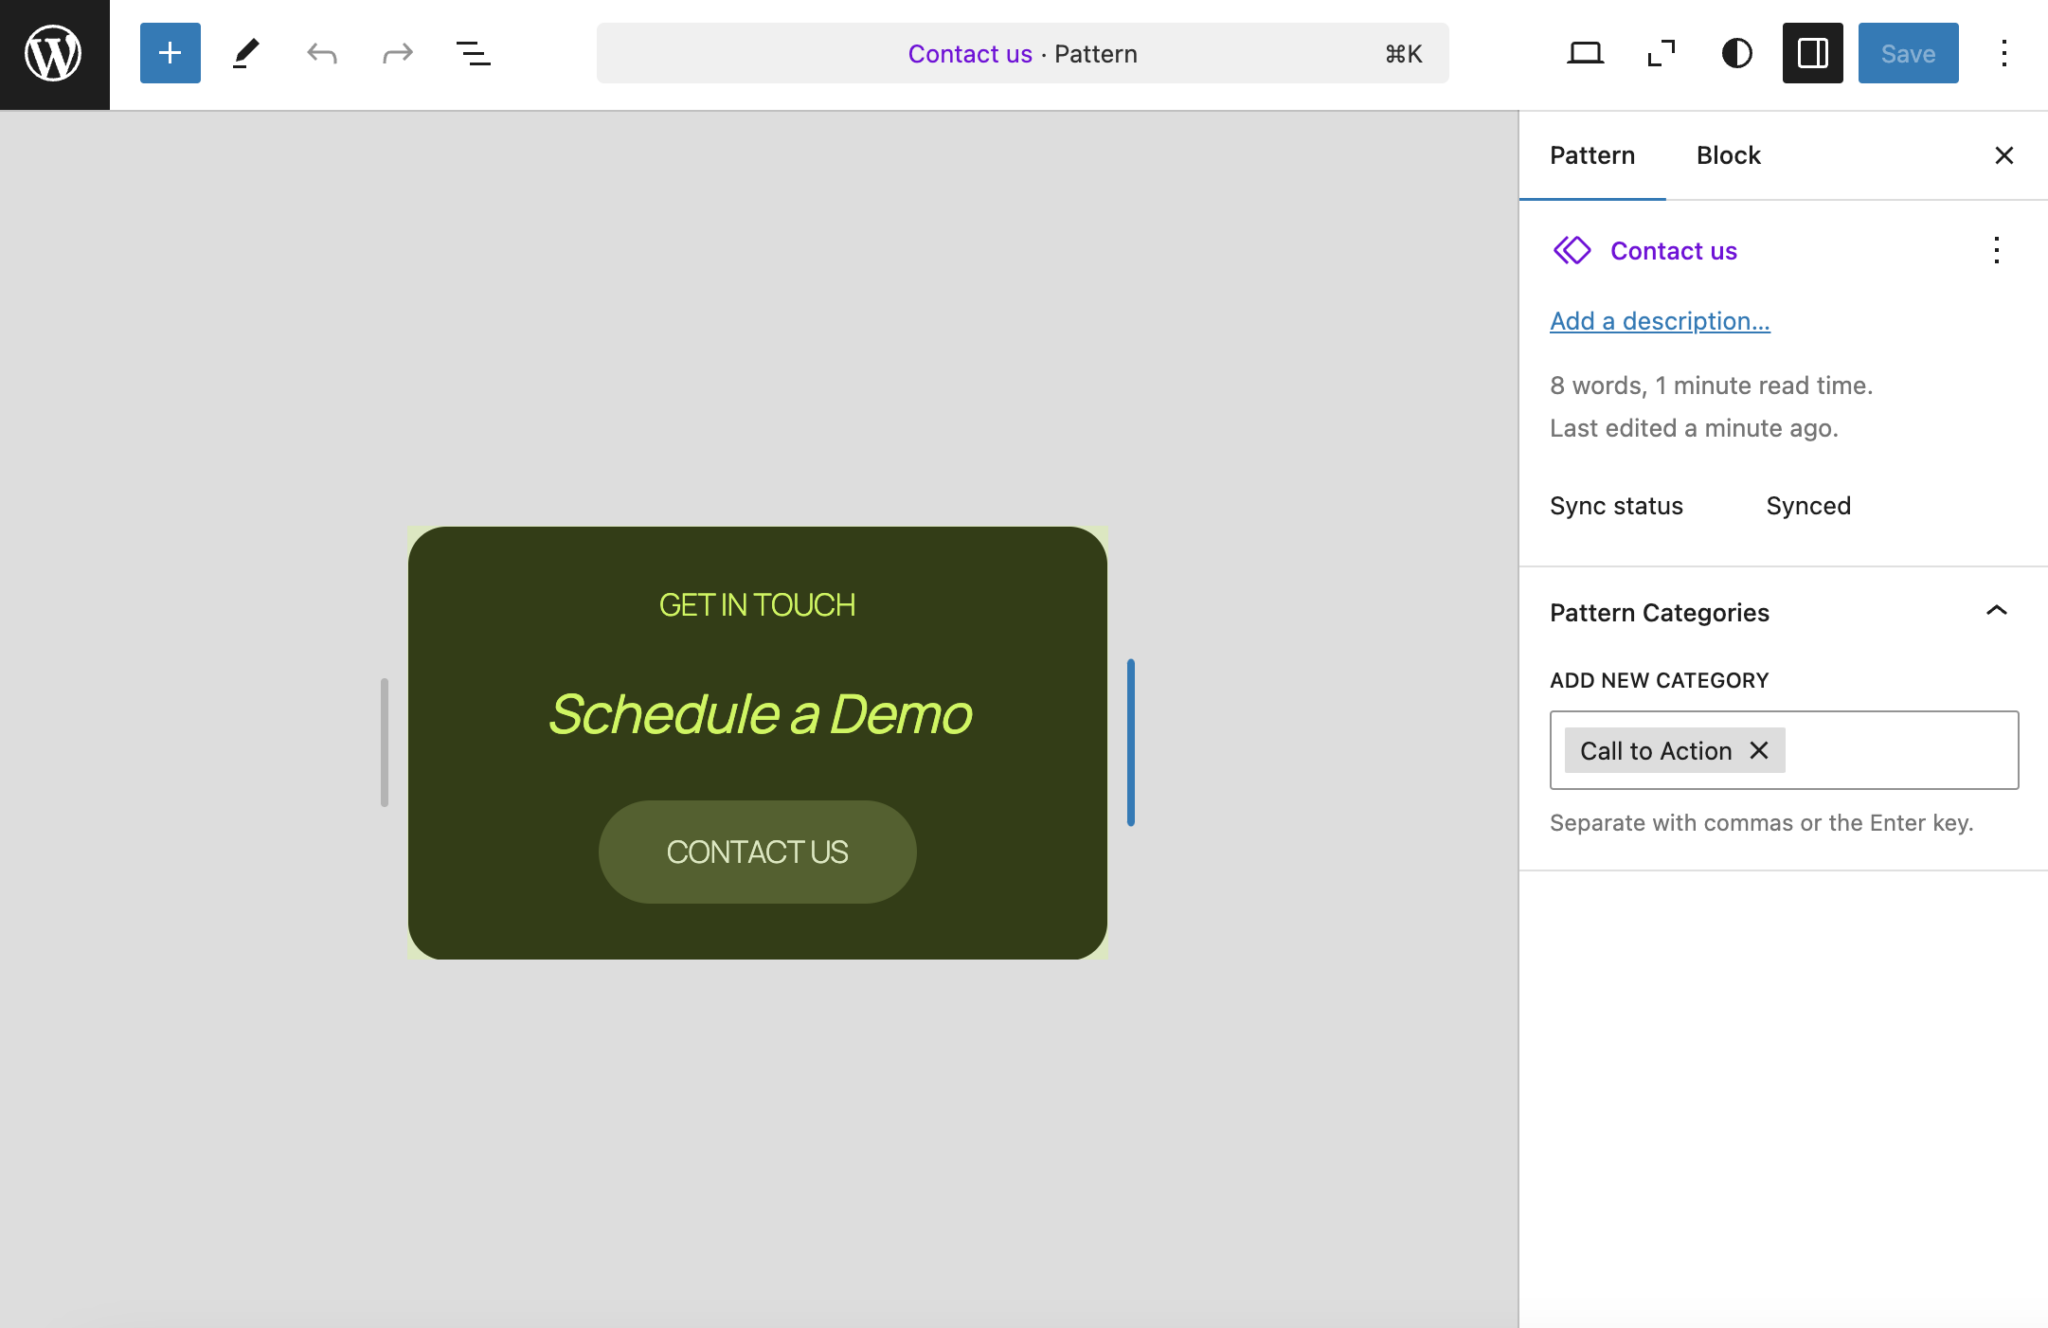Toggle the Styles panel
This screenshot has height=1328, width=2048.
click(x=1737, y=53)
